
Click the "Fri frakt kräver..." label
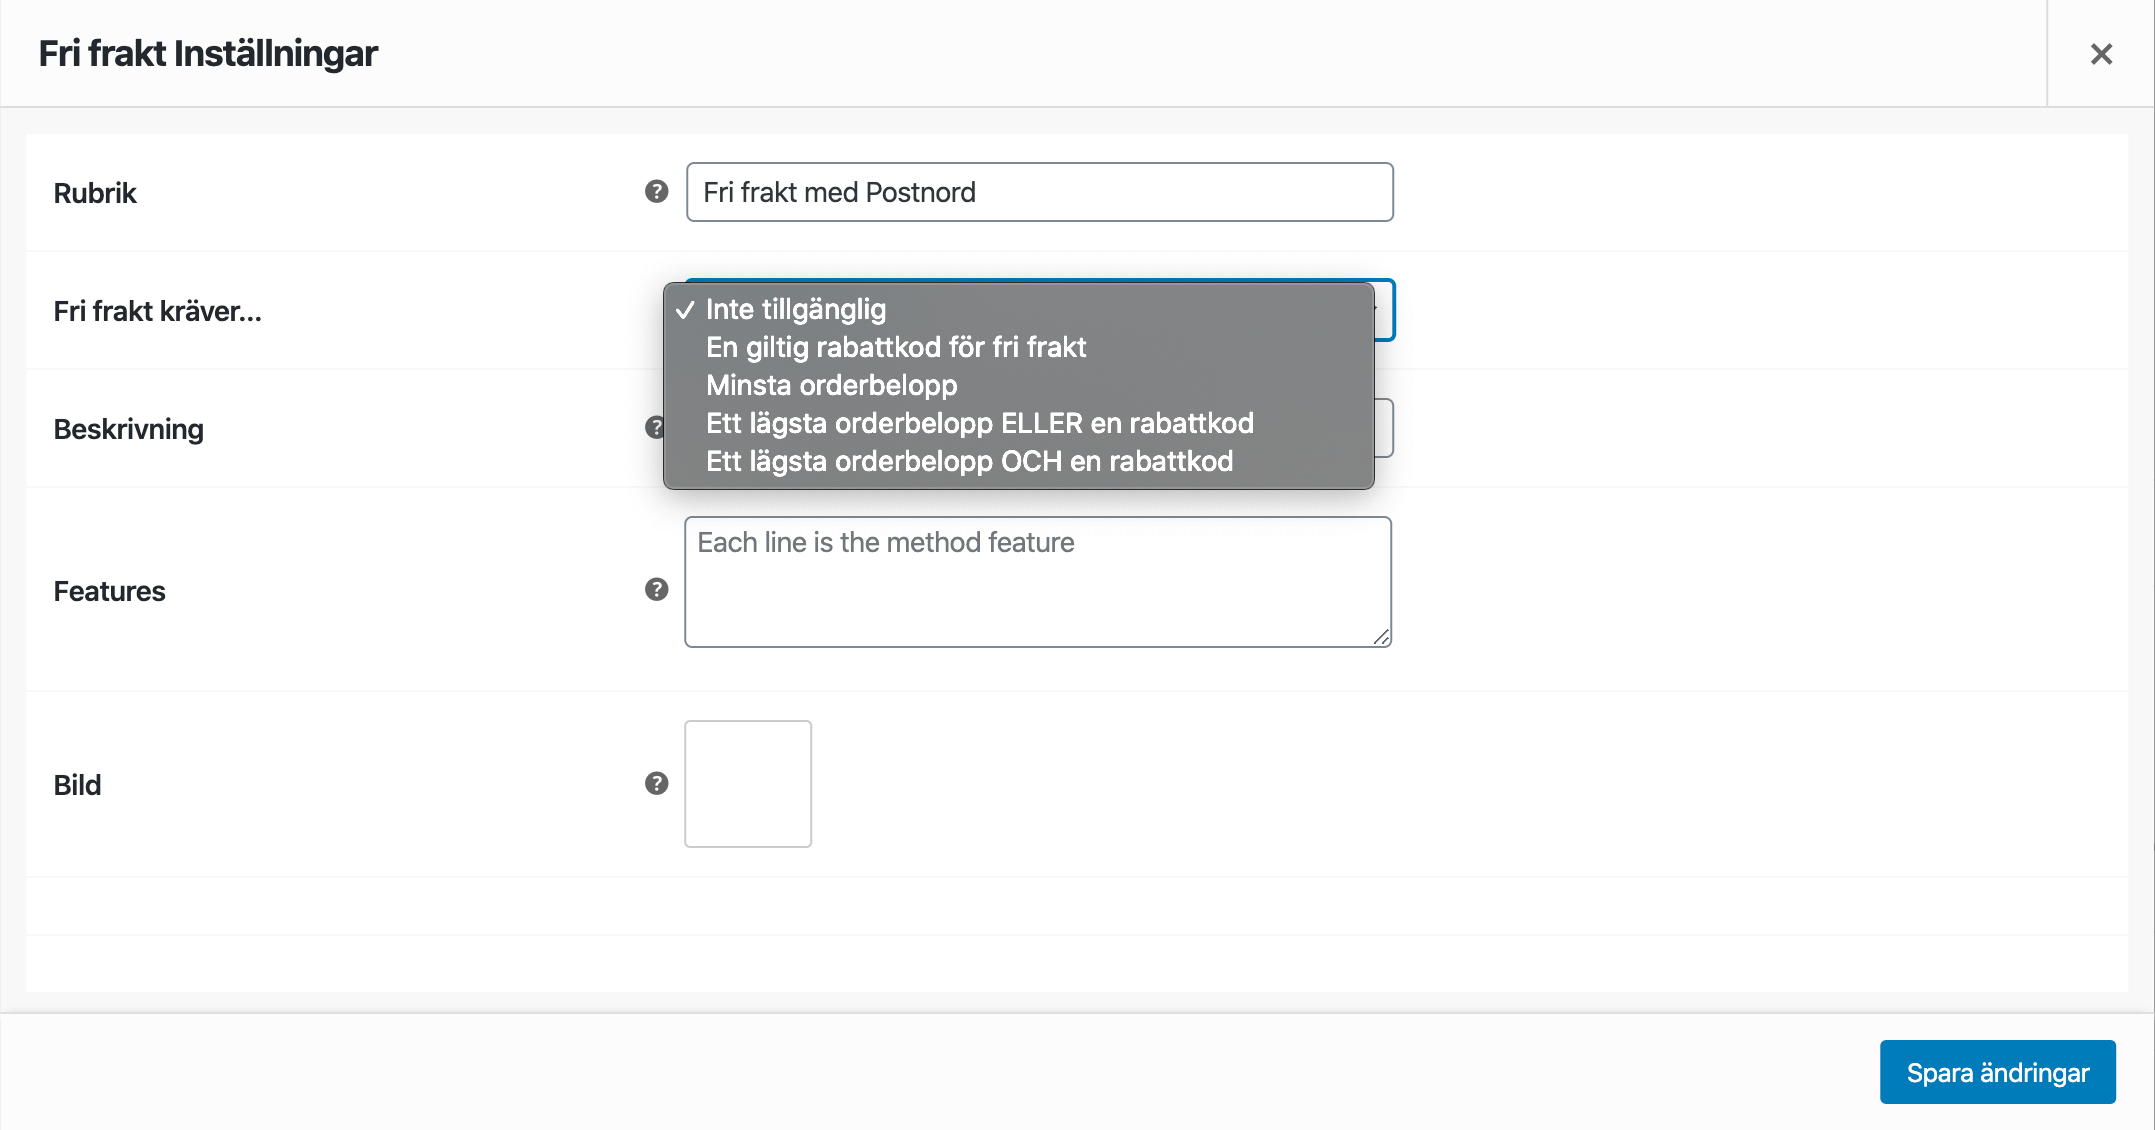click(x=157, y=311)
